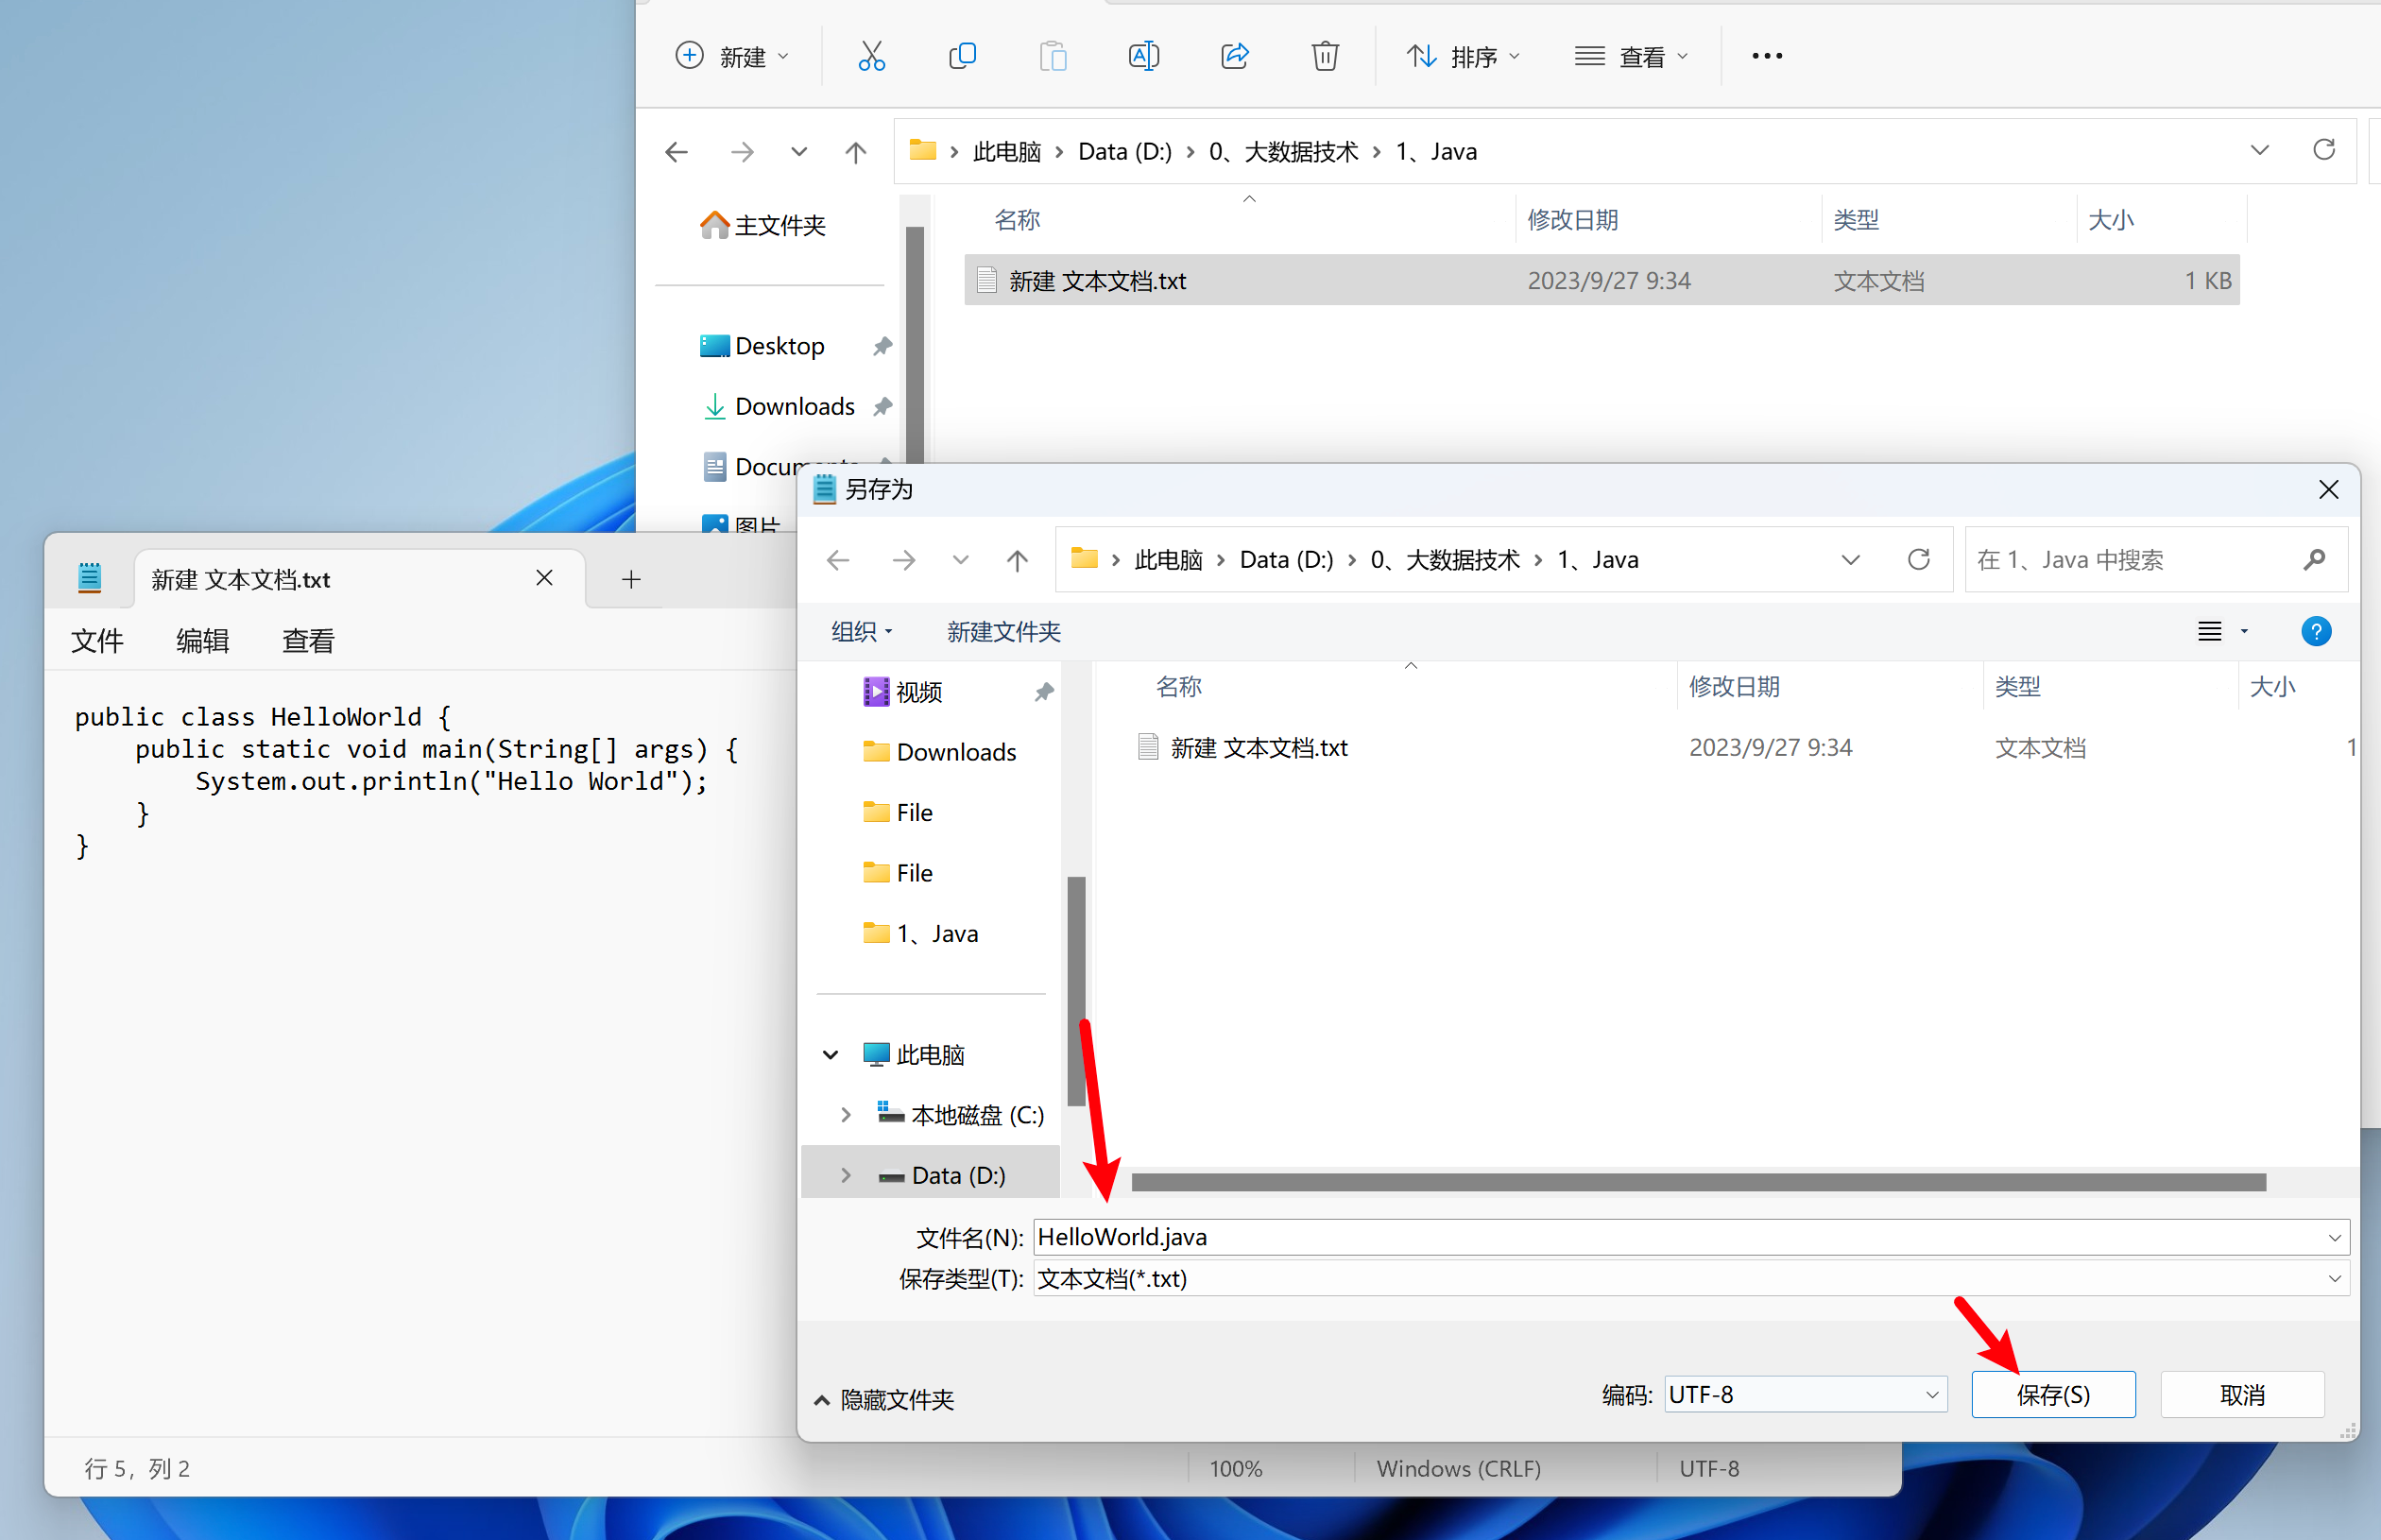Open the 编码 UTF-8 encoding dropdown

pos(1805,1394)
